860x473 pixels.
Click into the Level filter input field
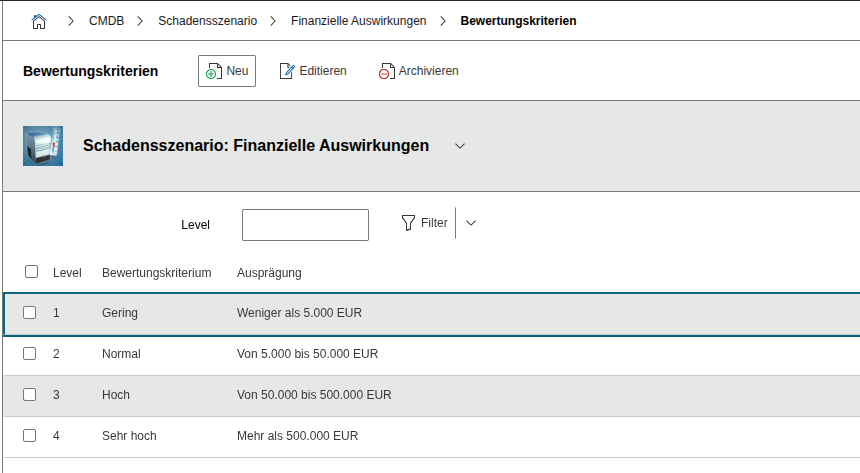pyautogui.click(x=305, y=225)
